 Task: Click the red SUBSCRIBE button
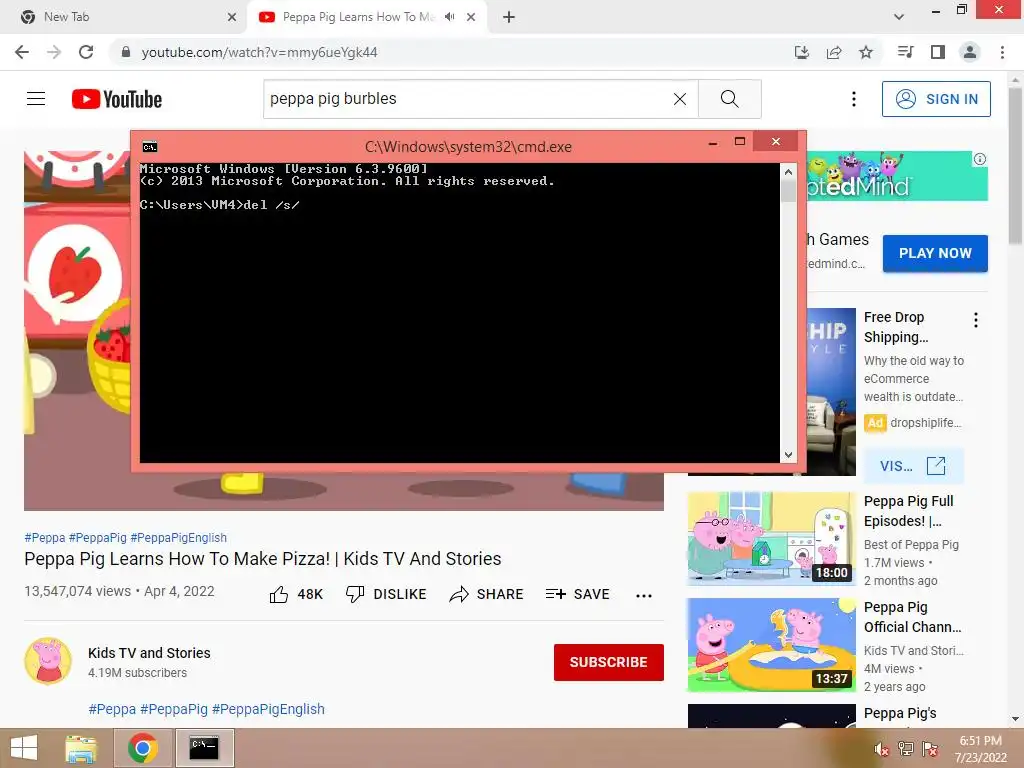click(609, 662)
